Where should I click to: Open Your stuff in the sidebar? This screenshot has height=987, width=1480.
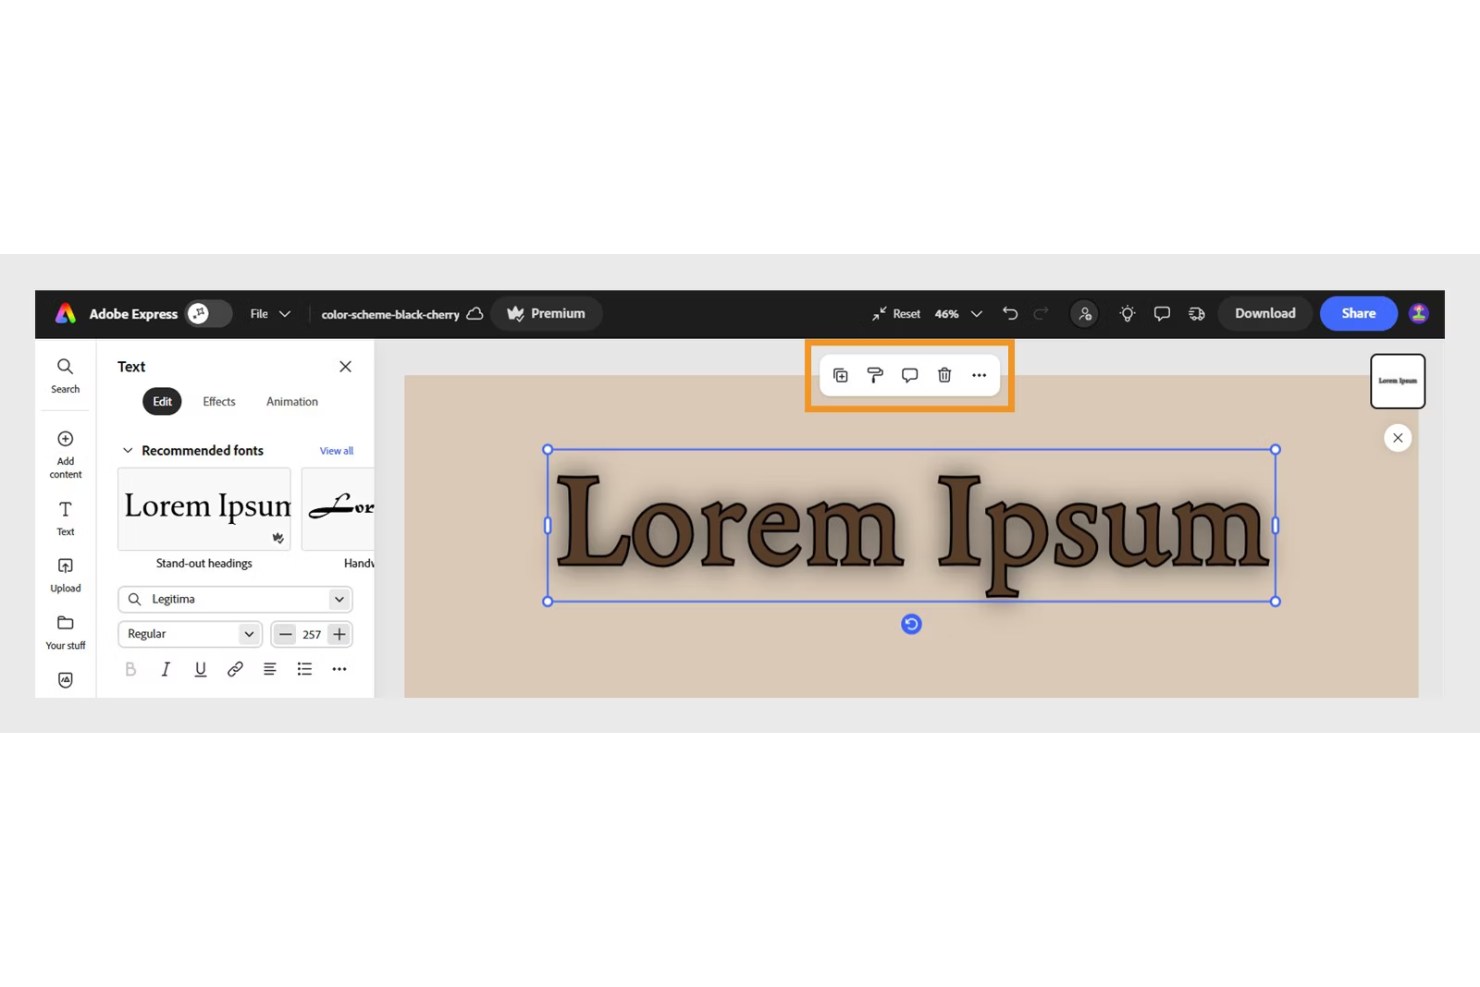coord(64,630)
